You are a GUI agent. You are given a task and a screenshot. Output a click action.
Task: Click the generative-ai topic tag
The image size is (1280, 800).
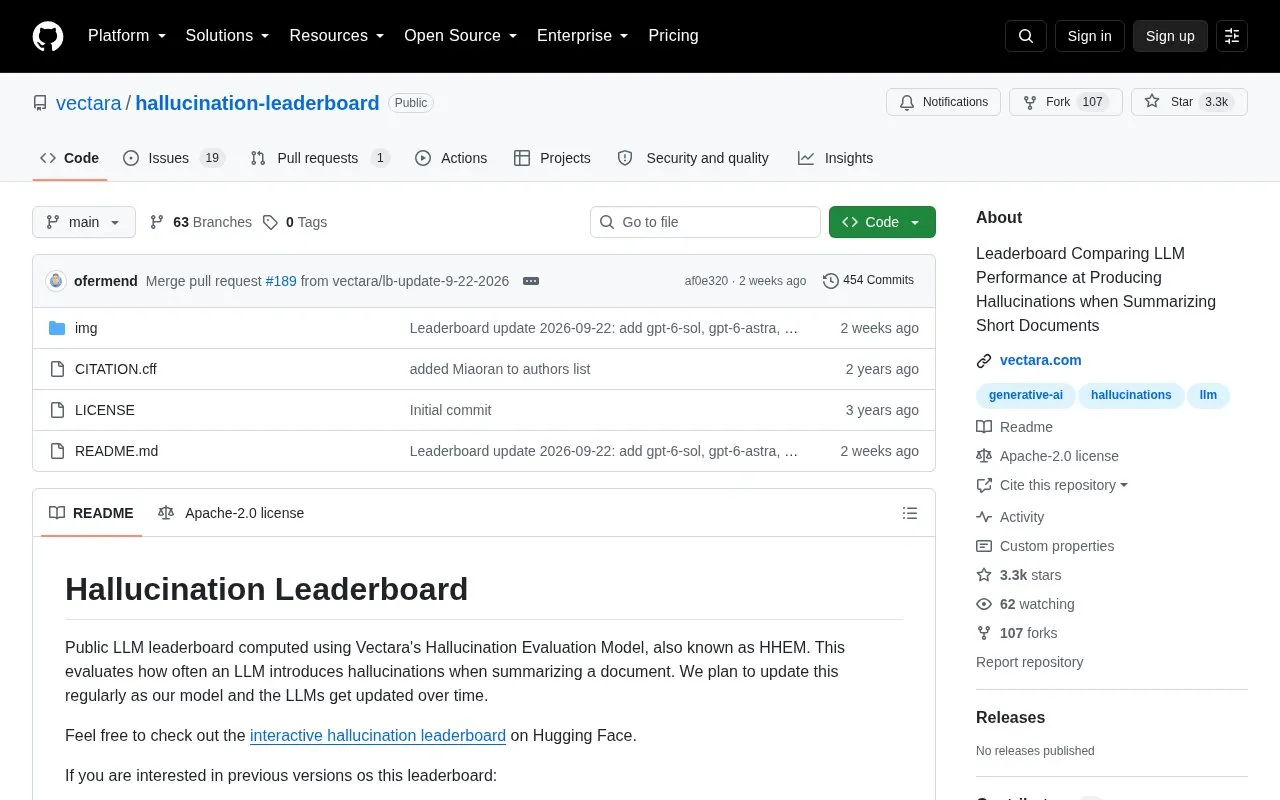[x=1026, y=395]
